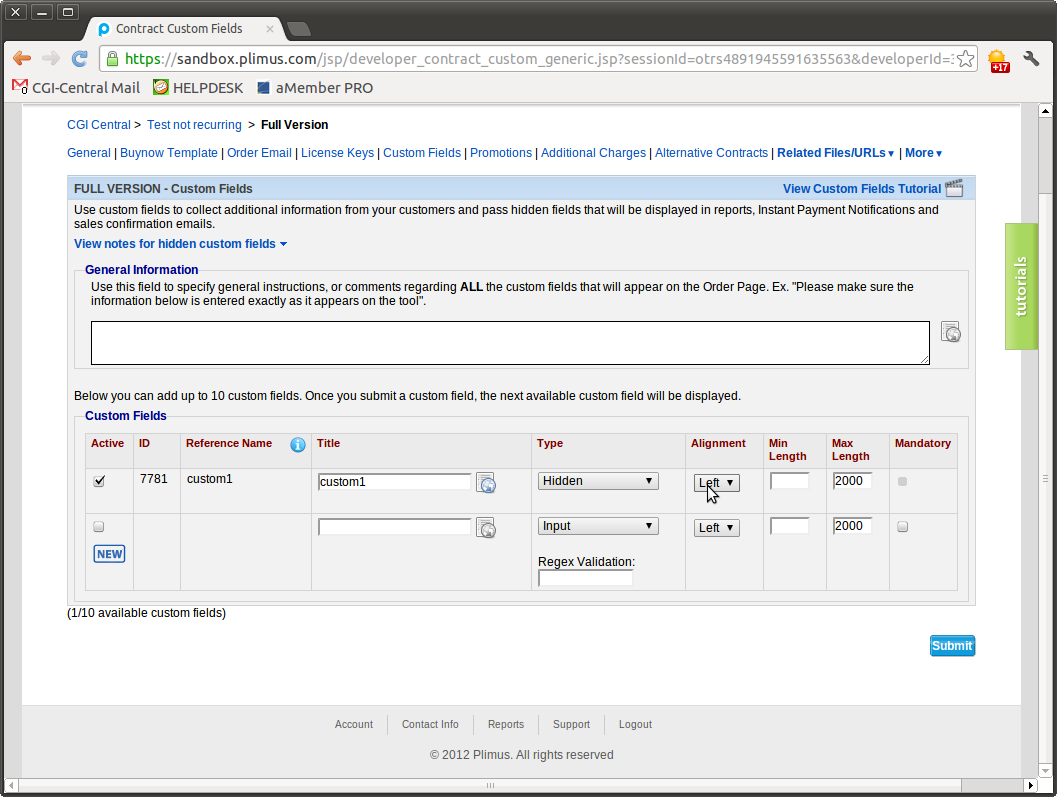Open the browser wrench settings menu
Viewport: 1057px width, 797px height.
tap(1031, 59)
